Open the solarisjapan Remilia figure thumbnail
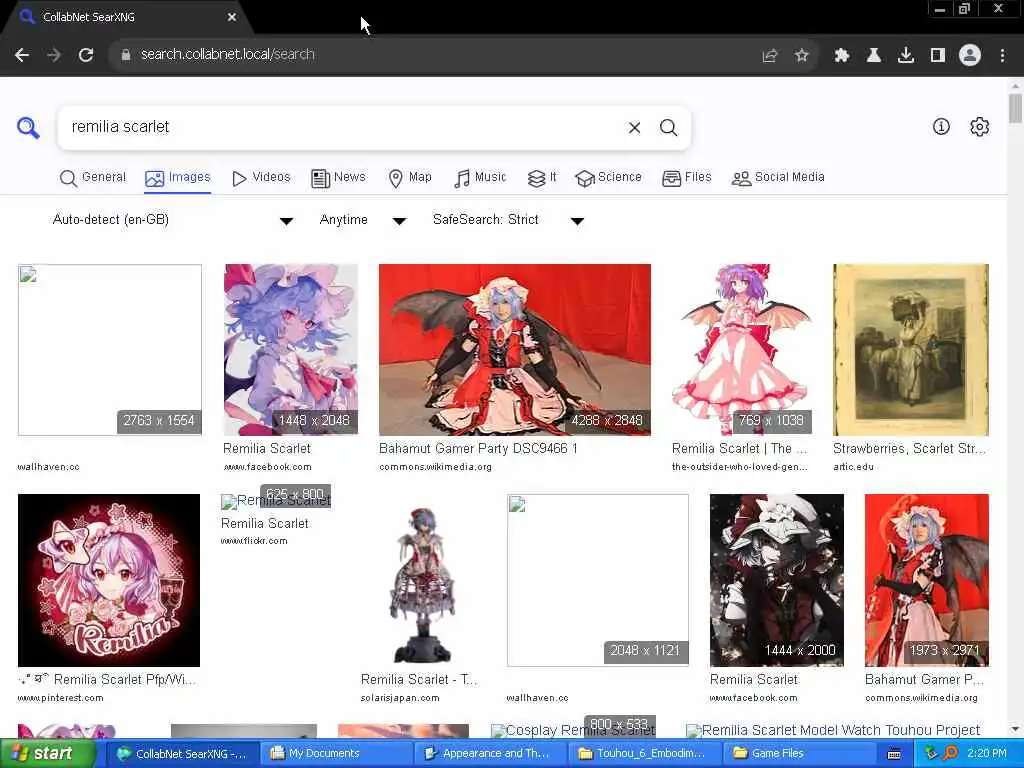This screenshot has width=1024, height=768. coord(423,580)
